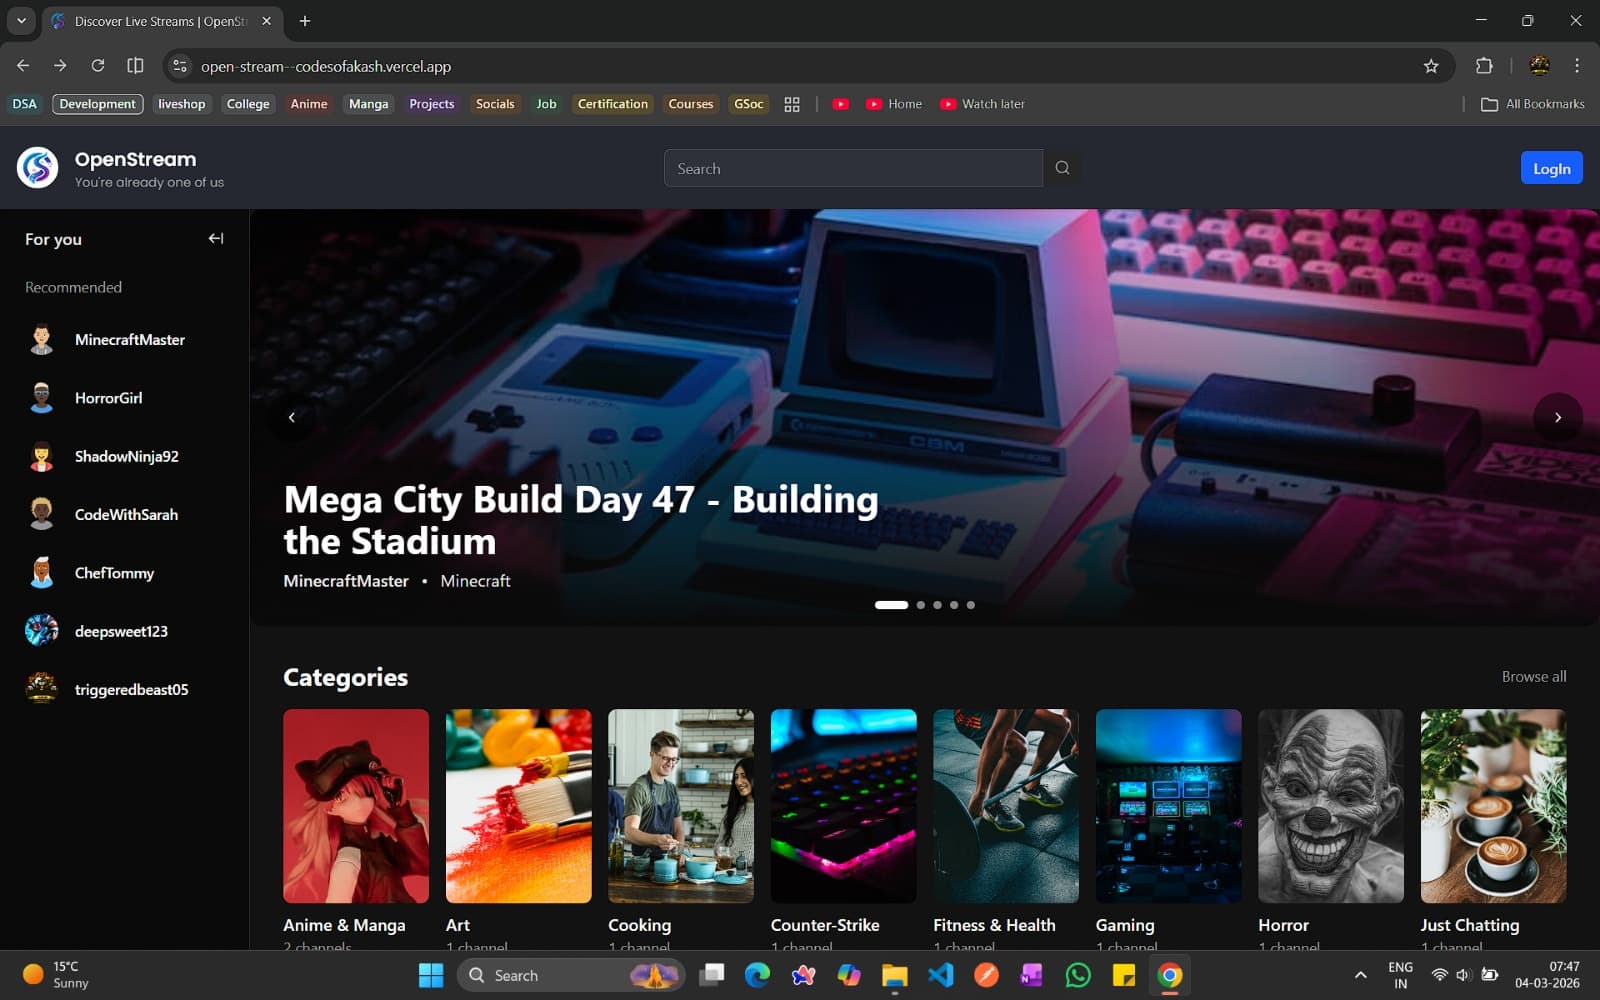The image size is (1600, 1000).
Task: Click the browser address bar URL
Action: (x=326, y=66)
